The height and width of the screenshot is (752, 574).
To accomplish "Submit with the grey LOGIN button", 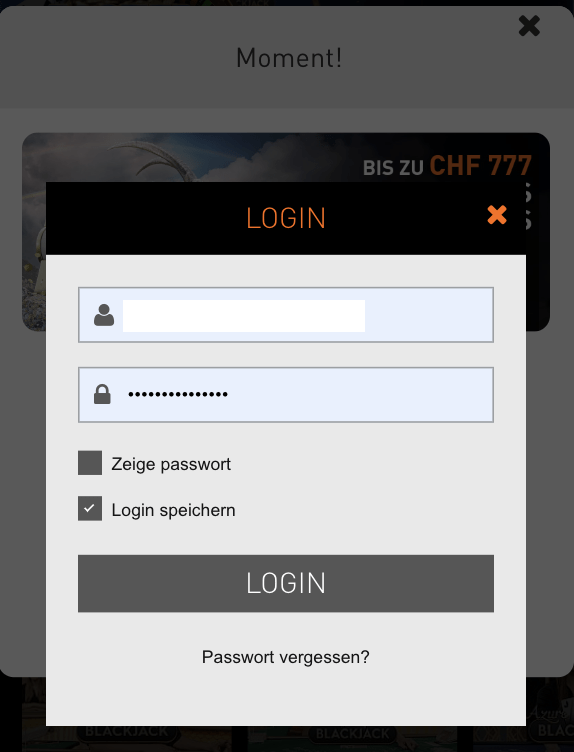I will tap(286, 584).
